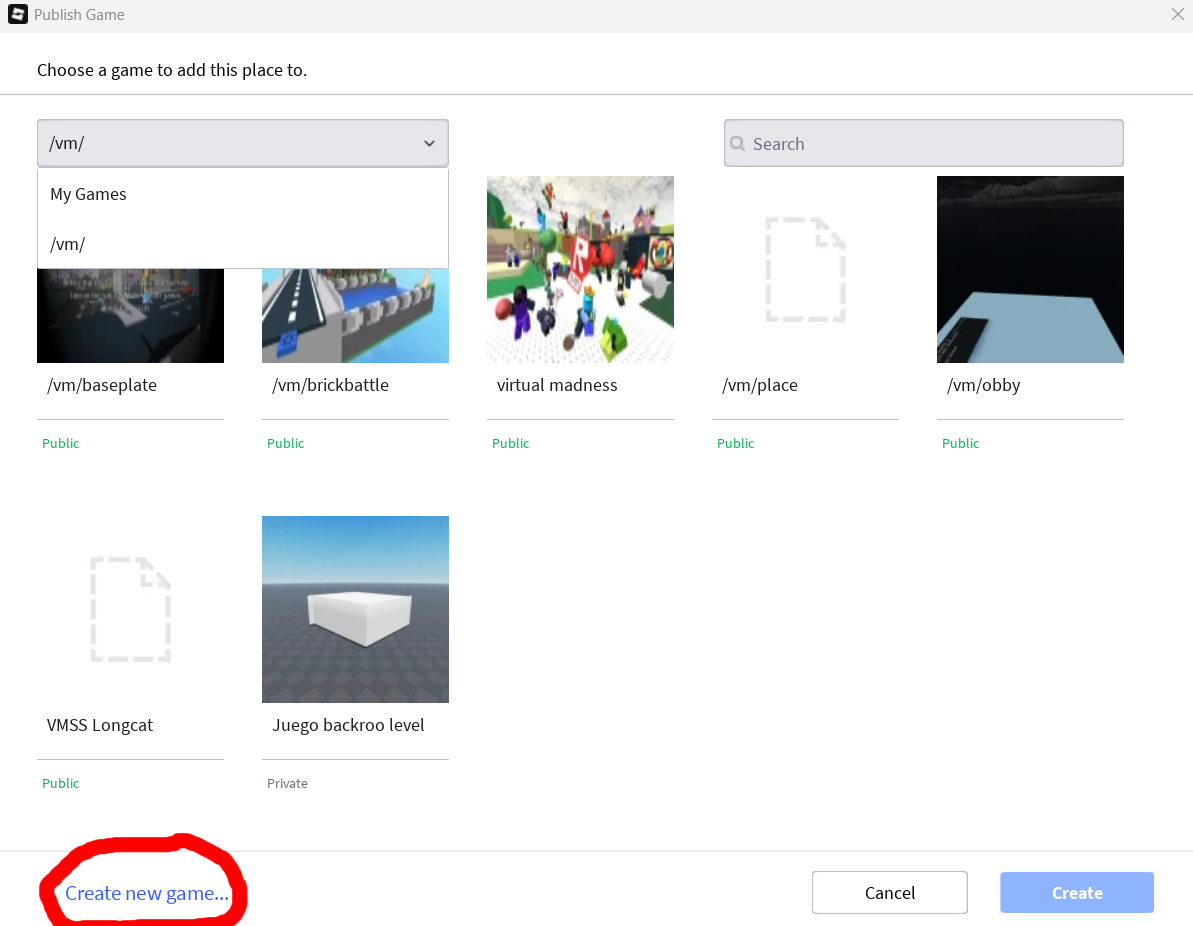Expand the /vm/ owner dropdown
This screenshot has height=926, width=1193.
point(243,143)
